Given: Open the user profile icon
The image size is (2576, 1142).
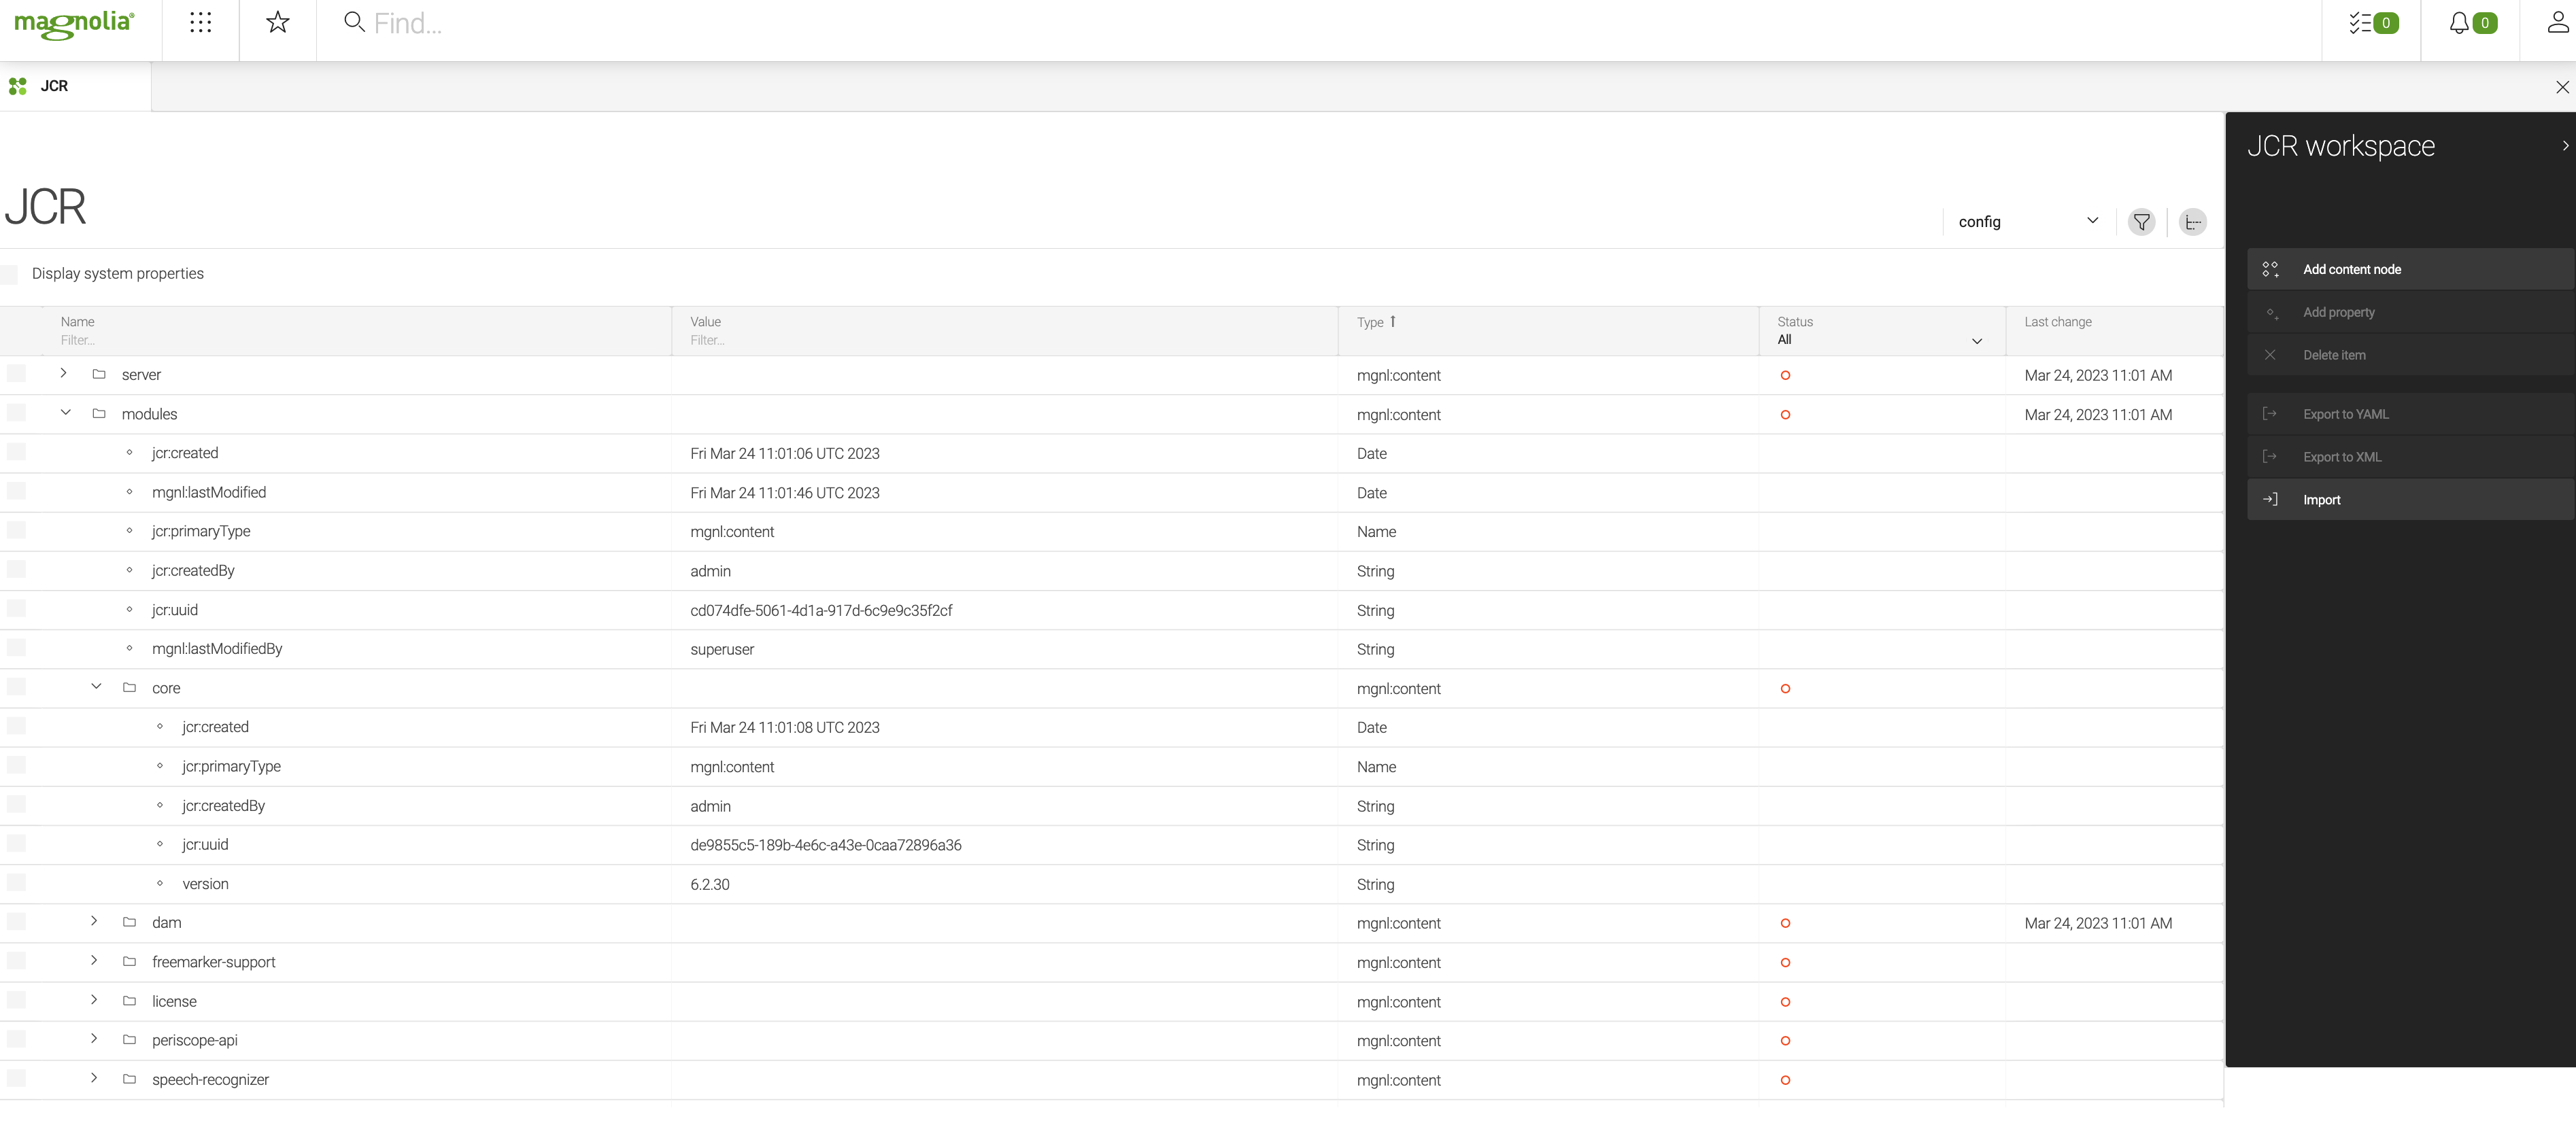Looking at the screenshot, I should [2558, 22].
